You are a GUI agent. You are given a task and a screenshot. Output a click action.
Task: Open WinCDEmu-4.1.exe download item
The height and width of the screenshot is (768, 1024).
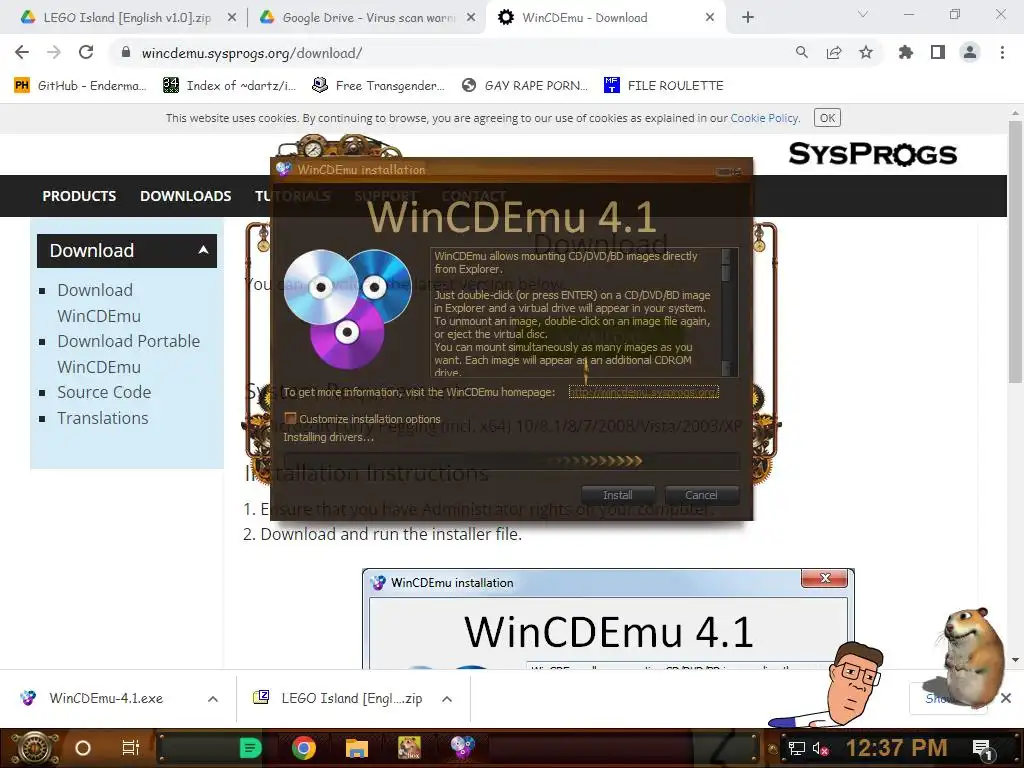tap(106, 698)
